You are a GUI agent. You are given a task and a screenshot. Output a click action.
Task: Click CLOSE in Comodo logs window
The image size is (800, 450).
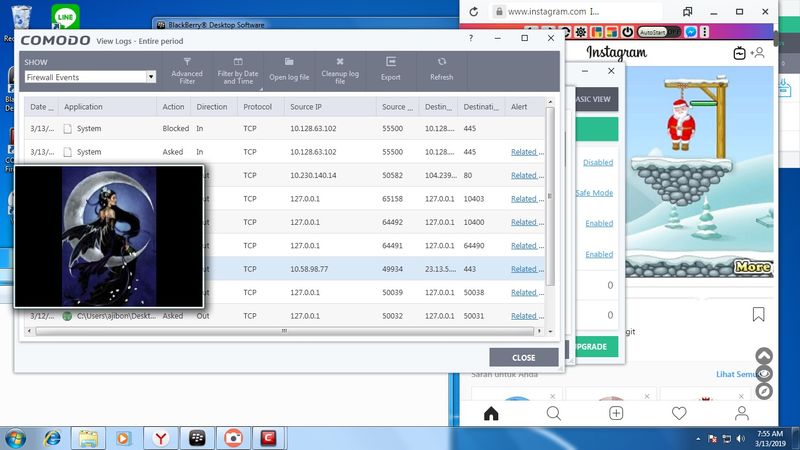(523, 357)
